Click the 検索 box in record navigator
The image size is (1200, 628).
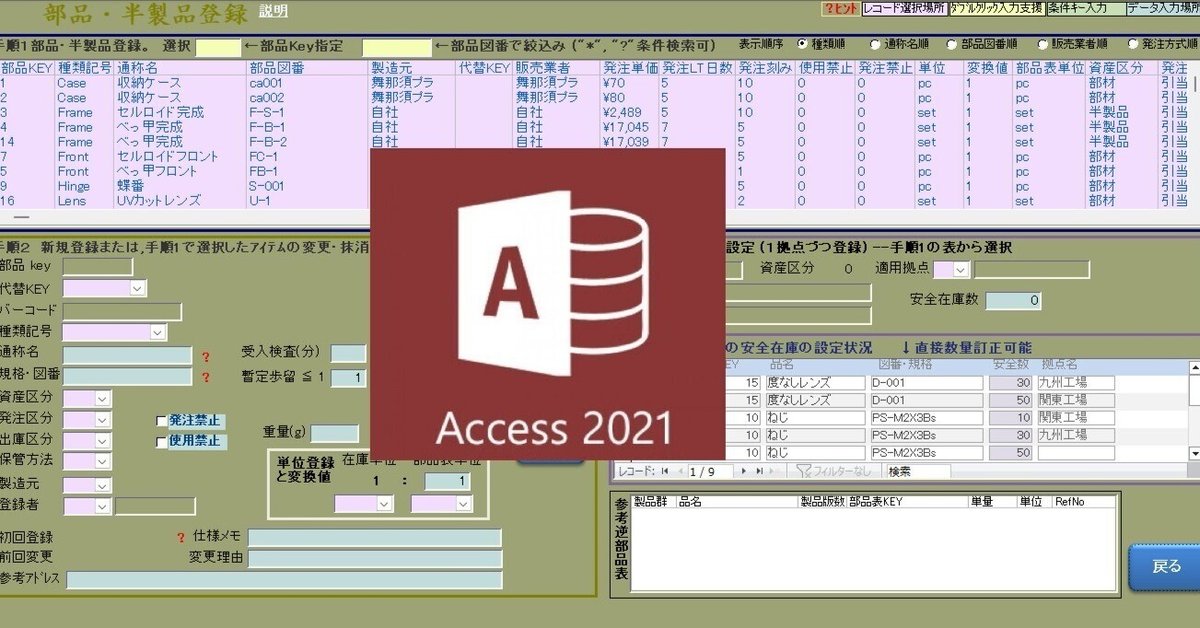tap(917, 471)
